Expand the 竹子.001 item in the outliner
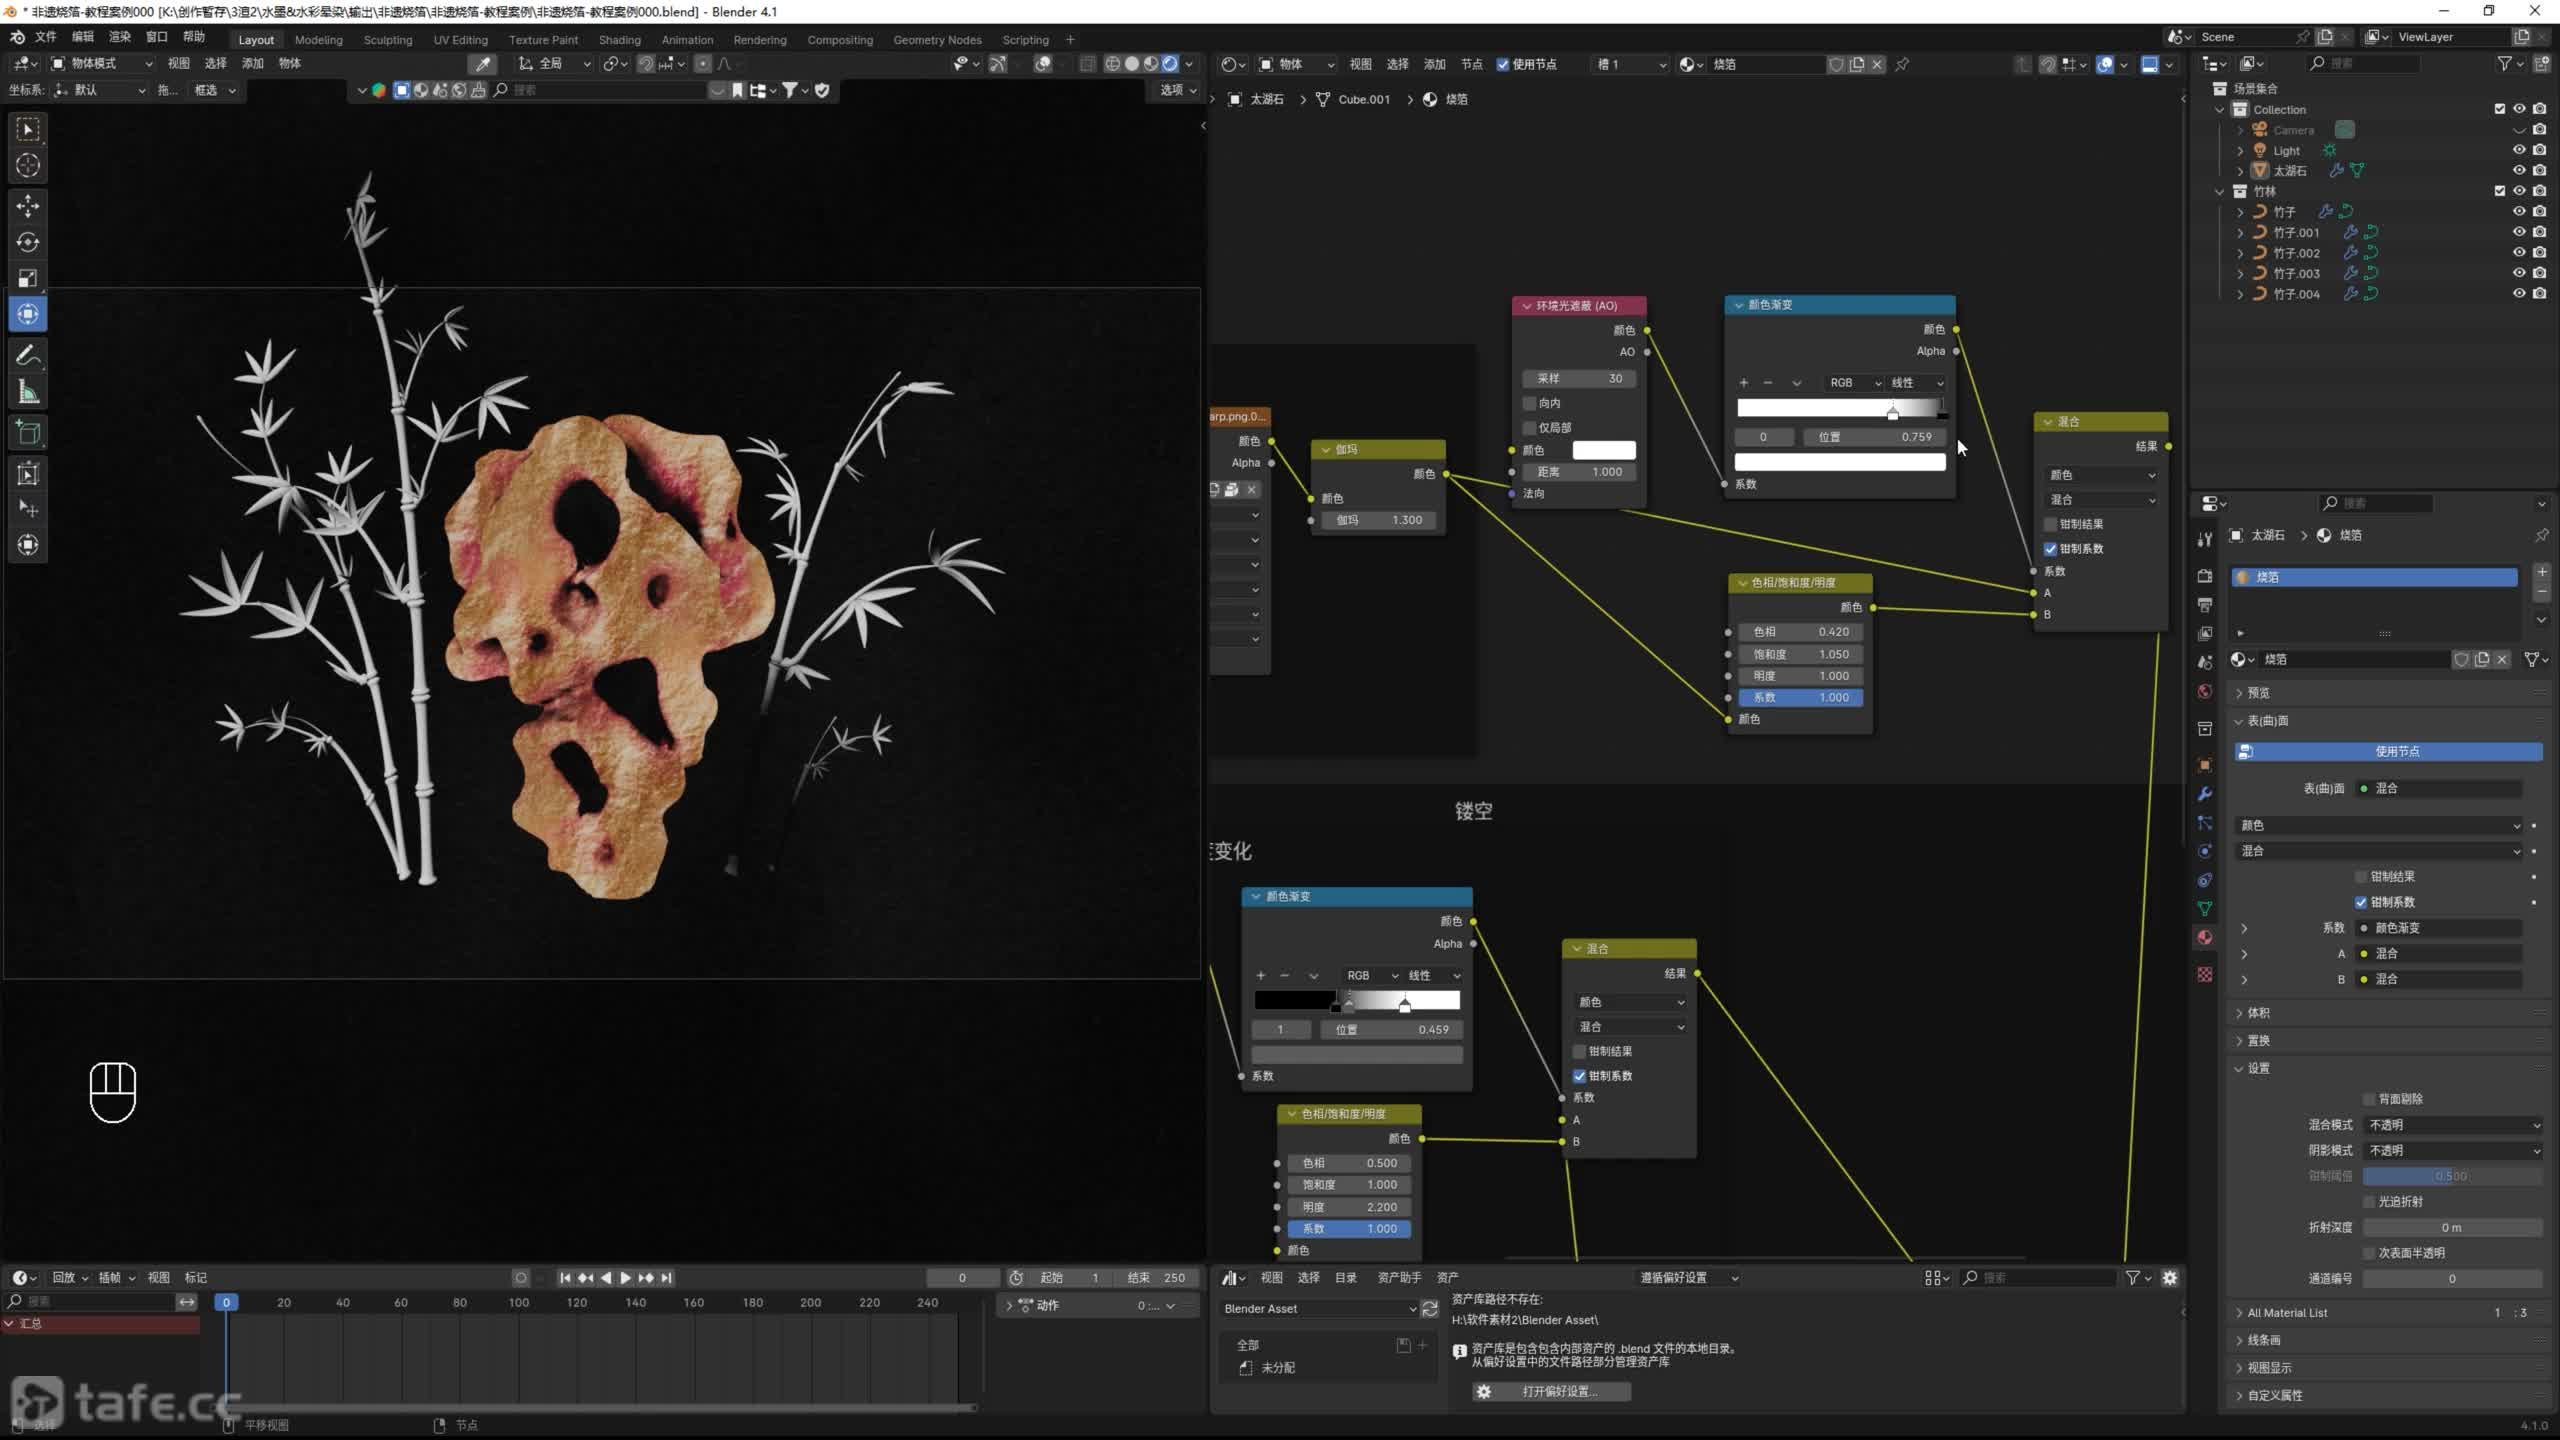Viewport: 2560px width, 1440px height. tap(2240, 232)
